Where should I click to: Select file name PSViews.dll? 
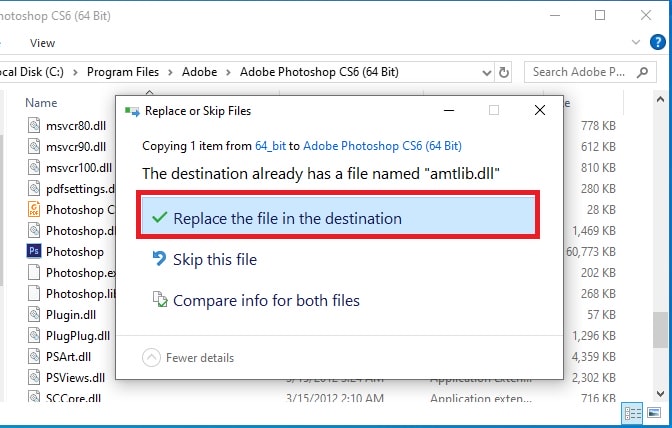click(75, 378)
